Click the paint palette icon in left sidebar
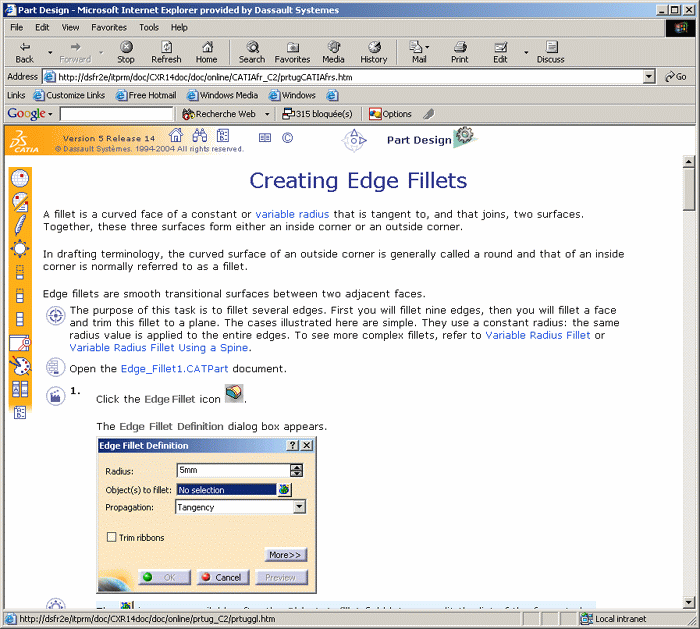The width and height of the screenshot is (700, 629). pyautogui.click(x=20, y=366)
